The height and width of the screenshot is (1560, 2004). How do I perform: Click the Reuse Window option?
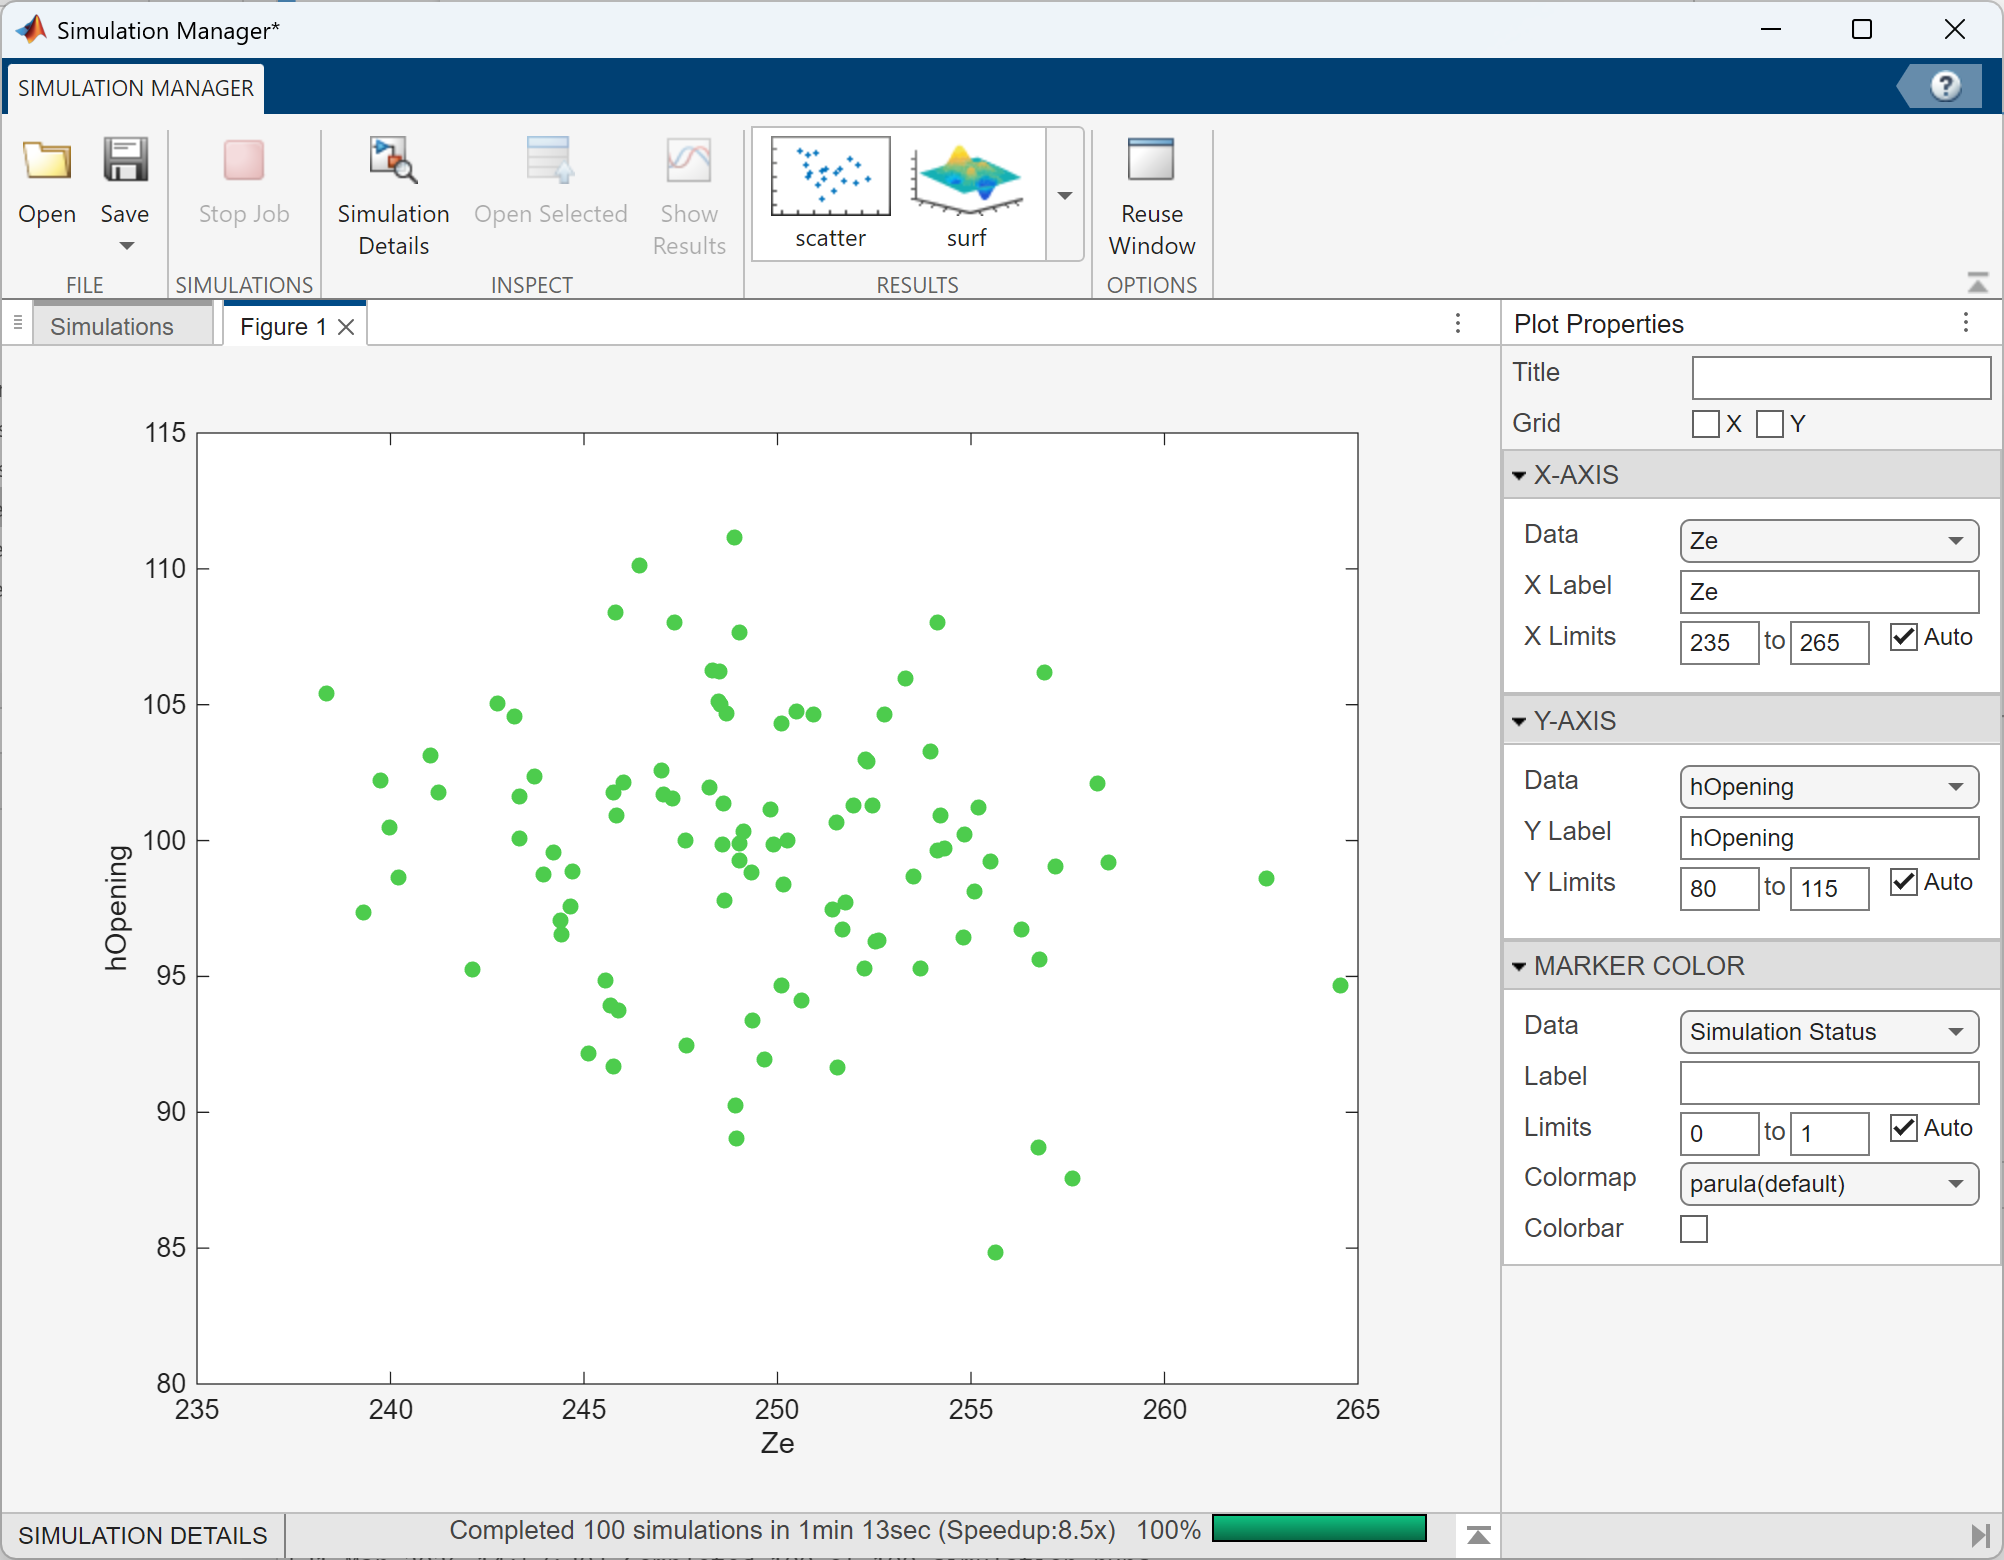pyautogui.click(x=1151, y=196)
